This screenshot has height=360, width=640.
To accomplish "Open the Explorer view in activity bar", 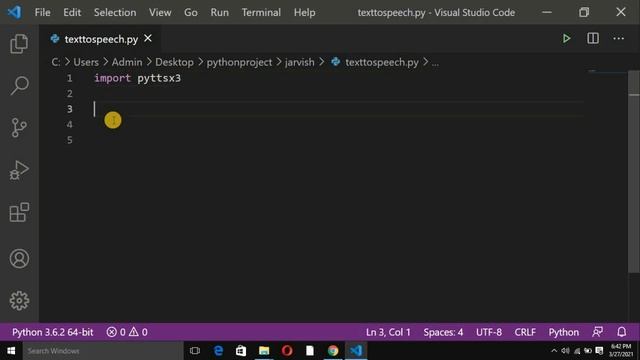I will pos(19,43).
